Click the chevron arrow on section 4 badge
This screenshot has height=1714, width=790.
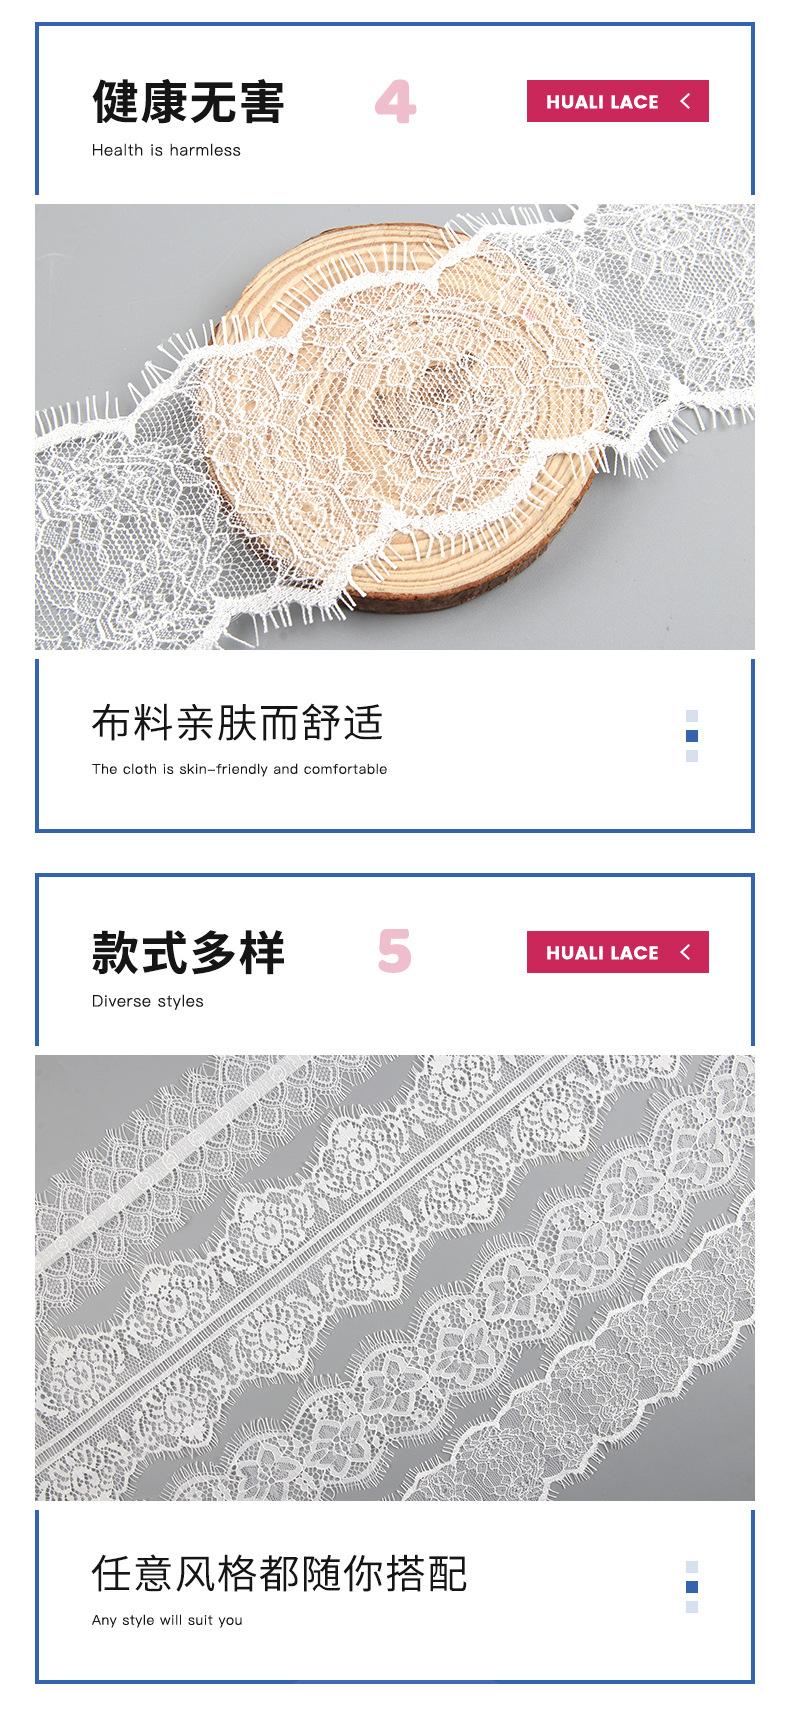[x=685, y=101]
